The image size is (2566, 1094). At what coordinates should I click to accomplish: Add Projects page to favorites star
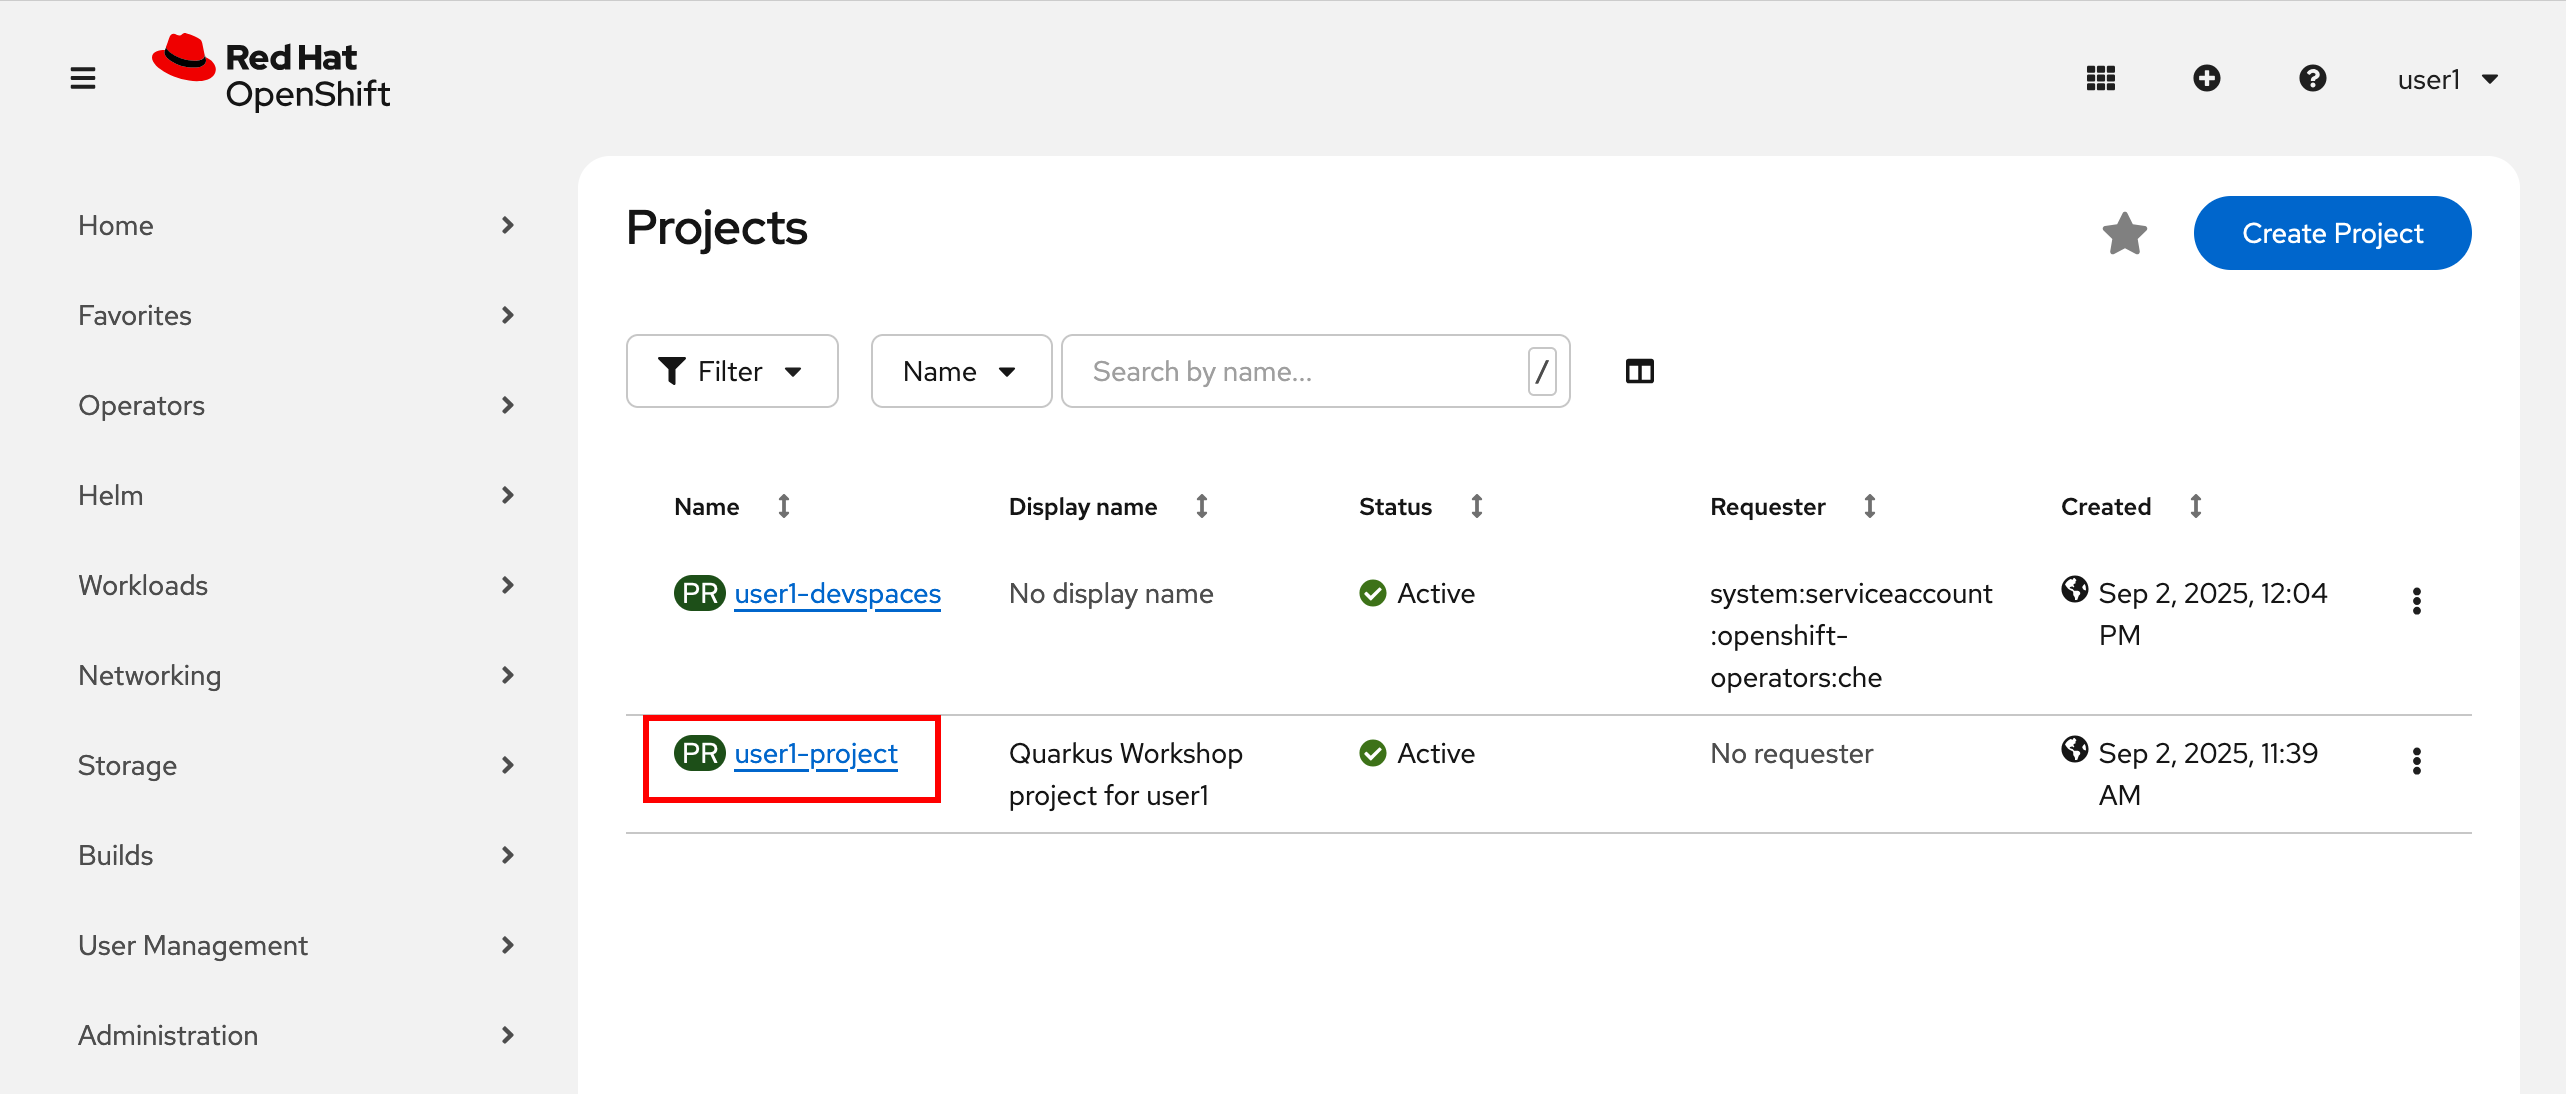point(2124,234)
